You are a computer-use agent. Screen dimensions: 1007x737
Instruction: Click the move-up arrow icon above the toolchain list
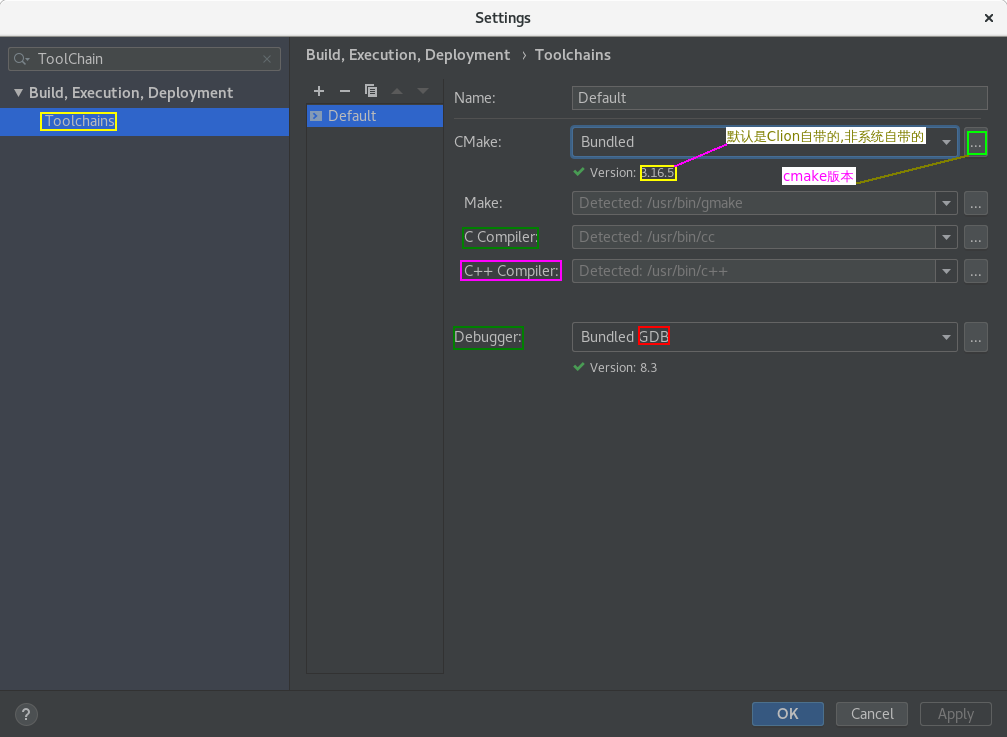coord(397,91)
